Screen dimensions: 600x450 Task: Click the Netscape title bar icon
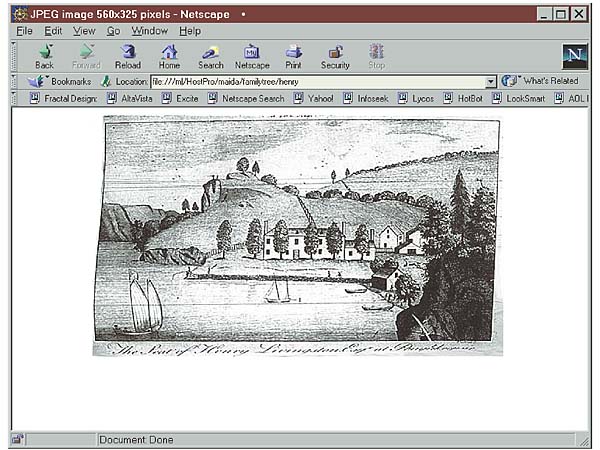click(20, 14)
